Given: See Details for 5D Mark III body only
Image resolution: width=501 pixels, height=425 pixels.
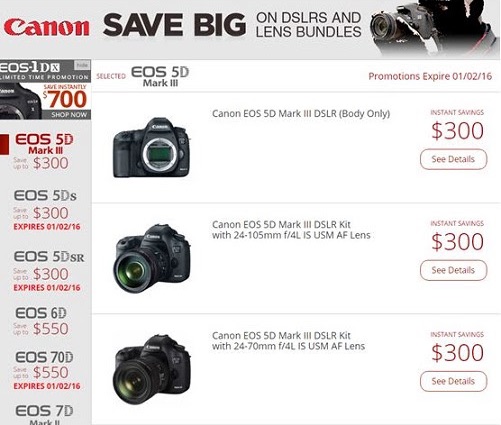Looking at the screenshot, I should tap(453, 159).
